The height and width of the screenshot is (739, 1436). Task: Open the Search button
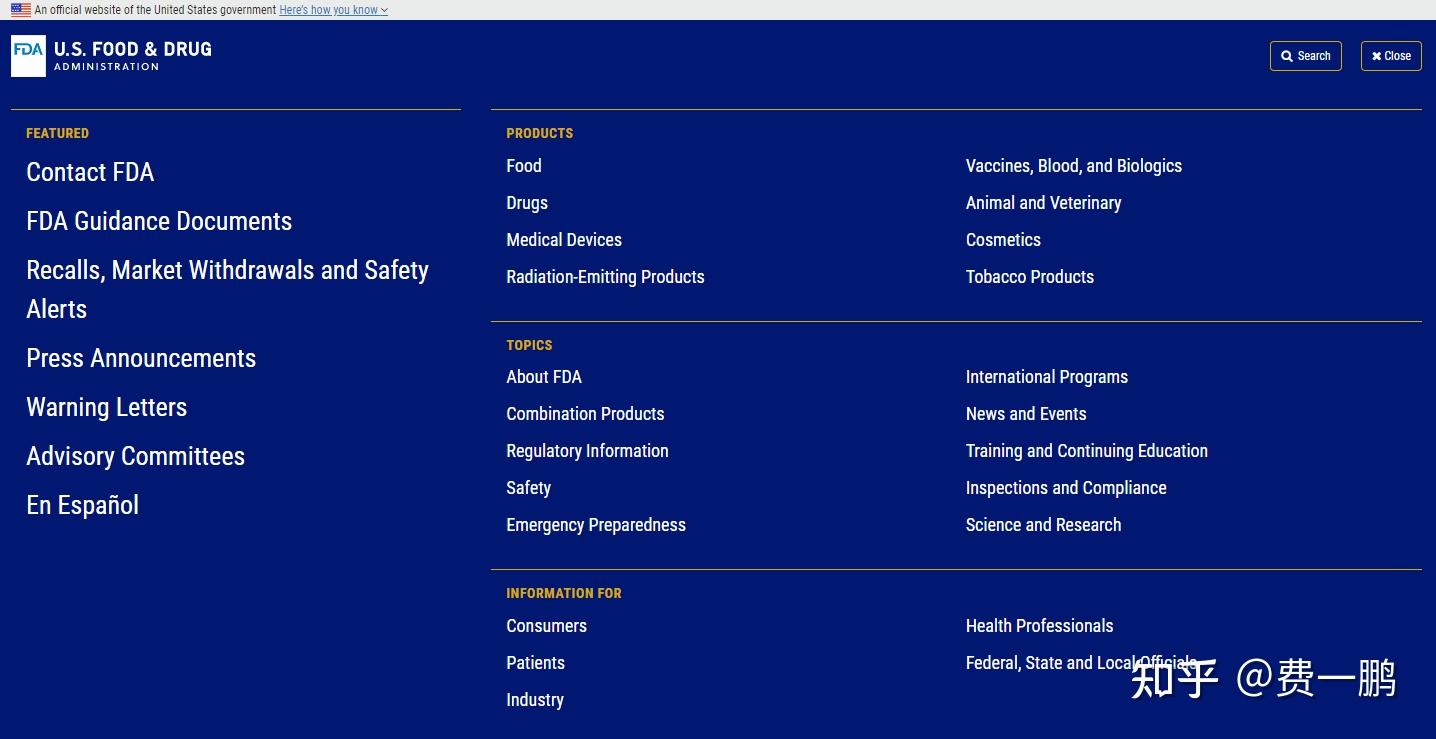(x=1305, y=56)
